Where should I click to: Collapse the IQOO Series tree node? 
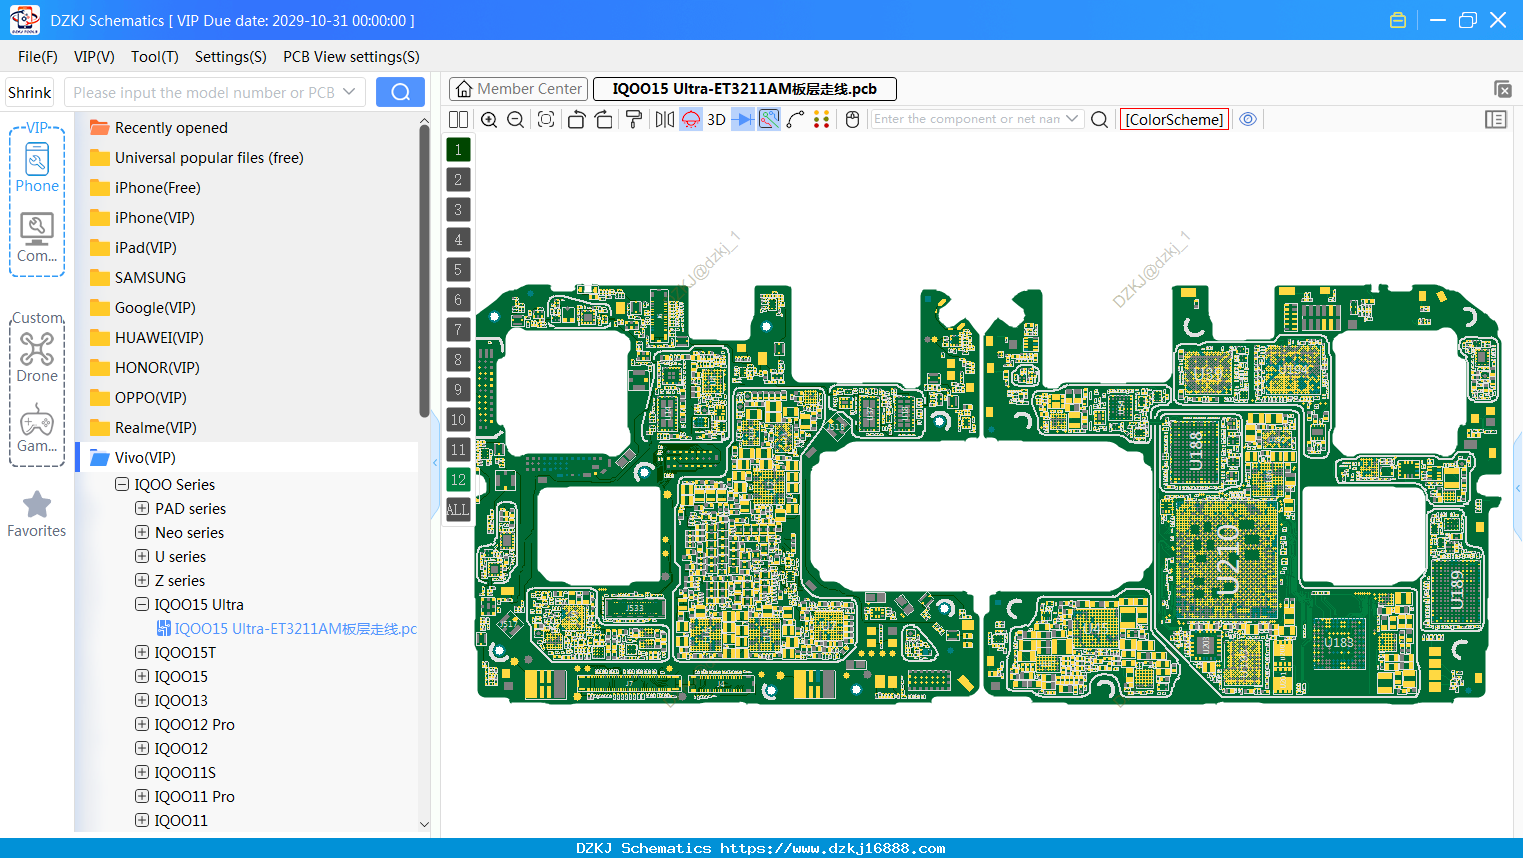coord(122,484)
